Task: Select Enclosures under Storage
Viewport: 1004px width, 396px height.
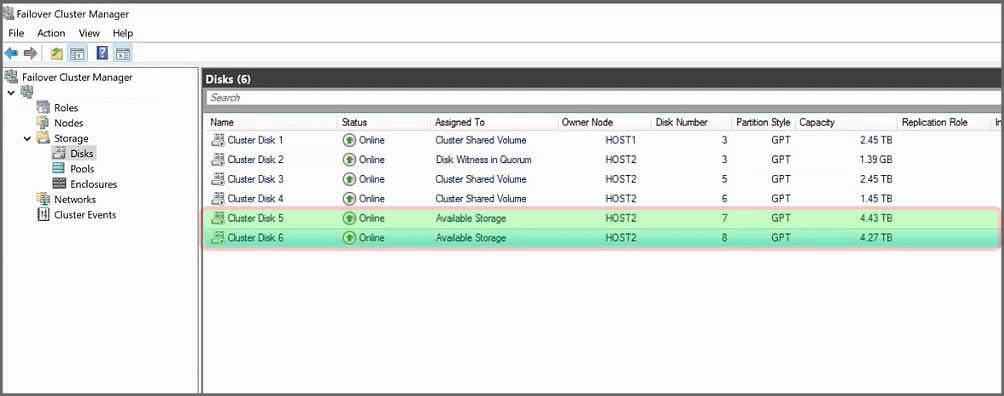Action: click(93, 185)
